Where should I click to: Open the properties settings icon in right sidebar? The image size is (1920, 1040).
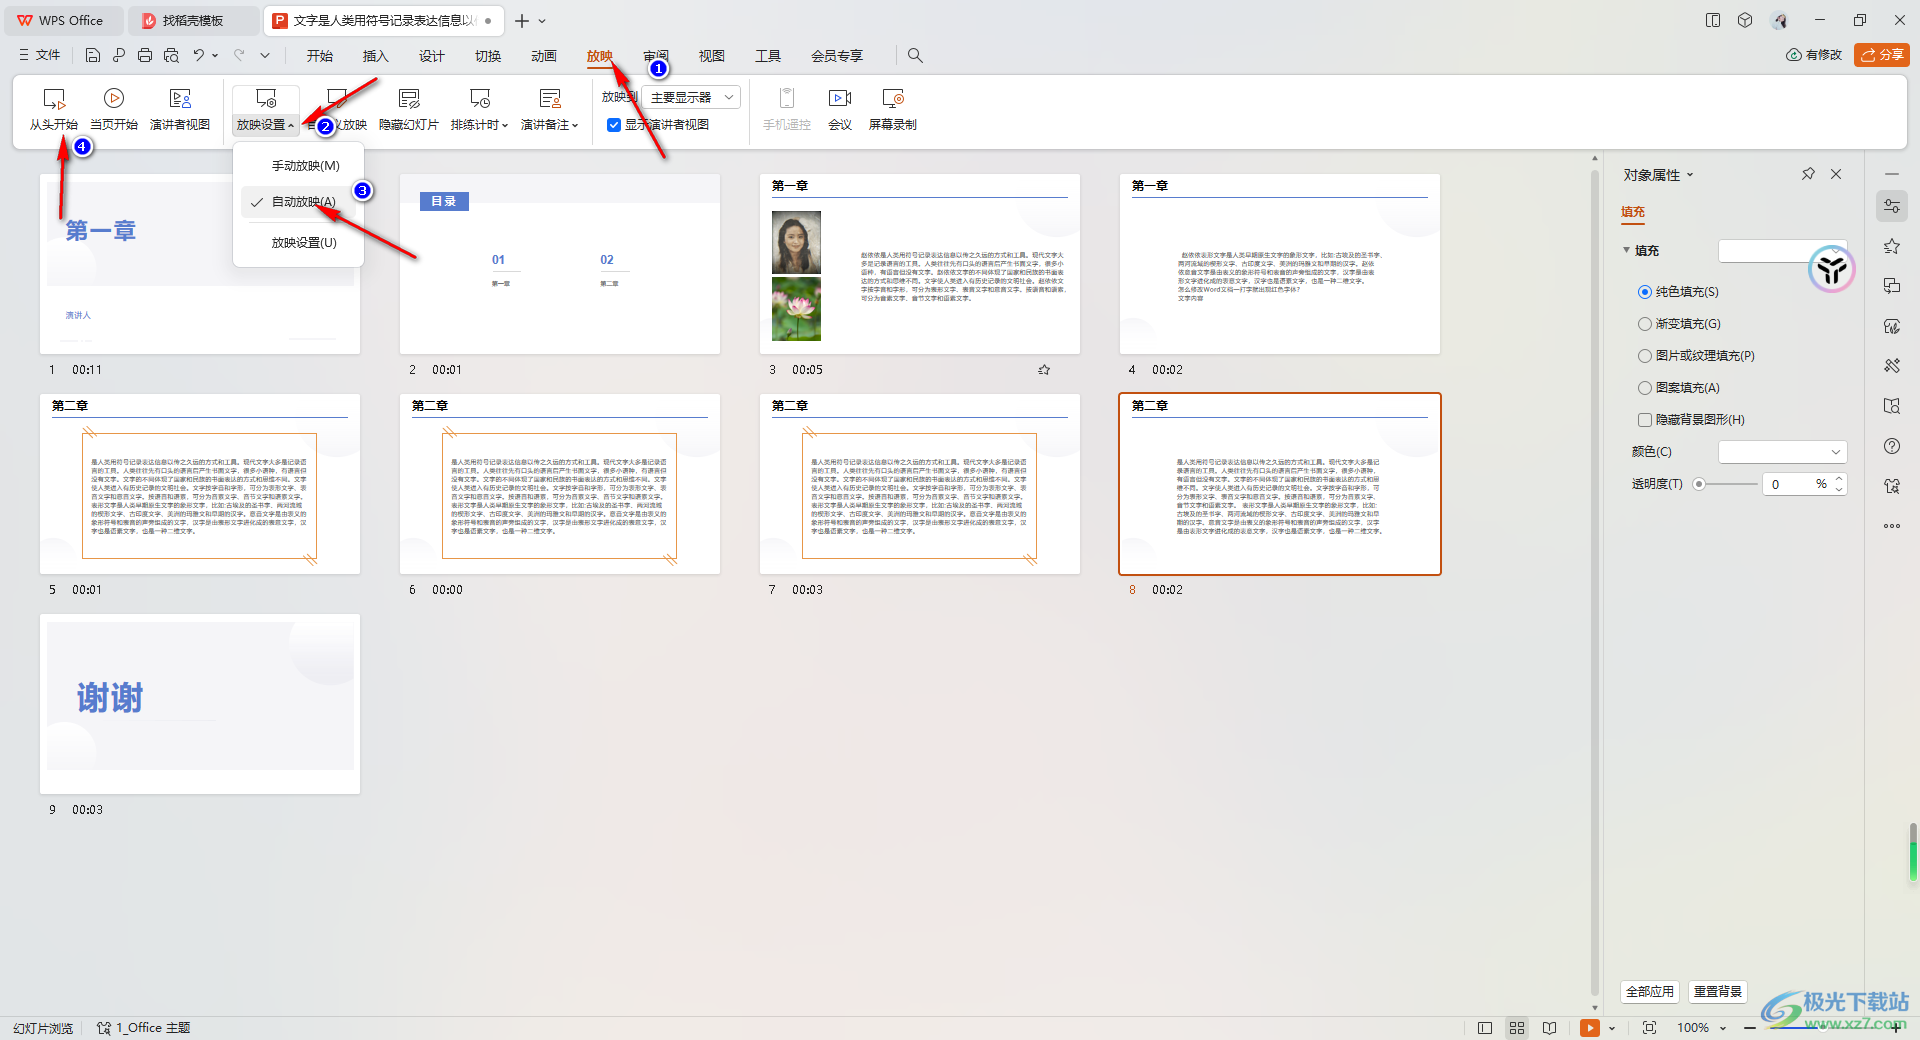pos(1892,206)
